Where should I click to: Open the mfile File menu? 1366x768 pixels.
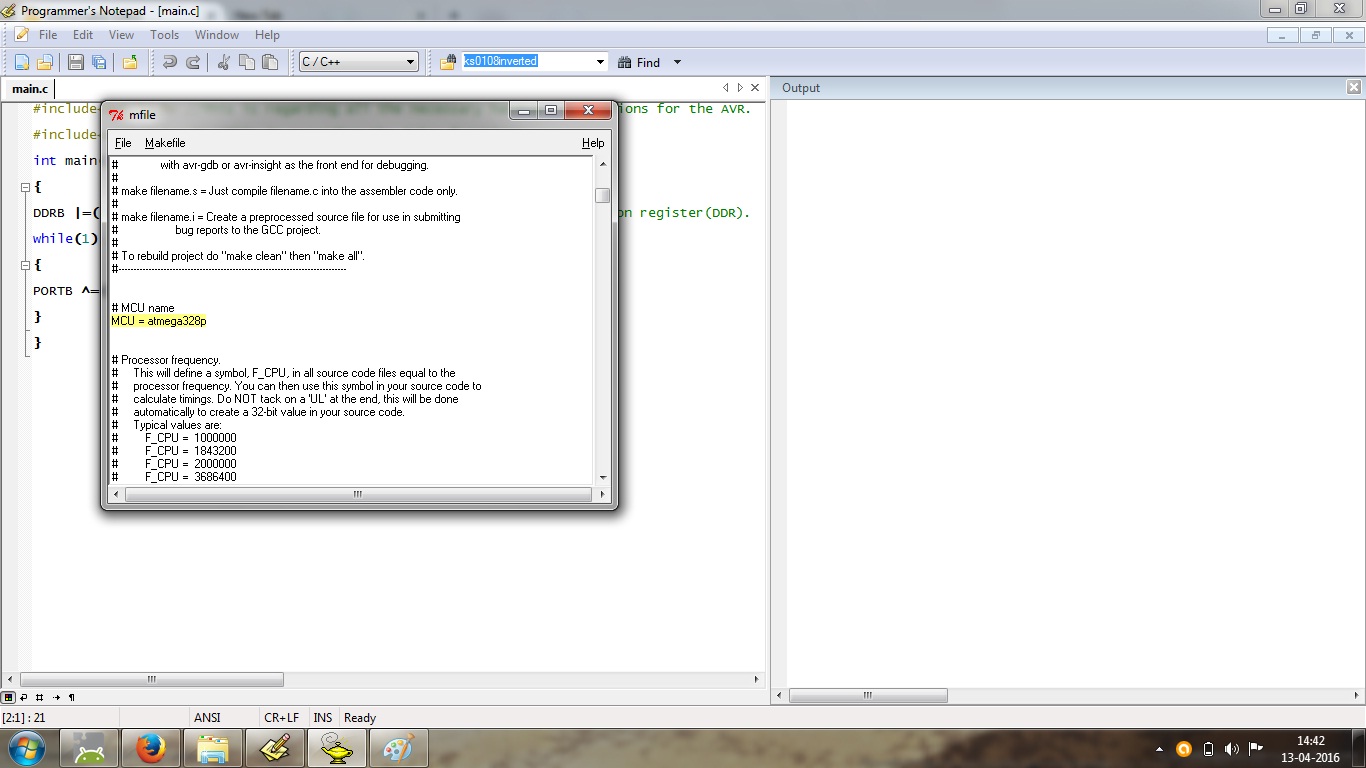[x=123, y=143]
